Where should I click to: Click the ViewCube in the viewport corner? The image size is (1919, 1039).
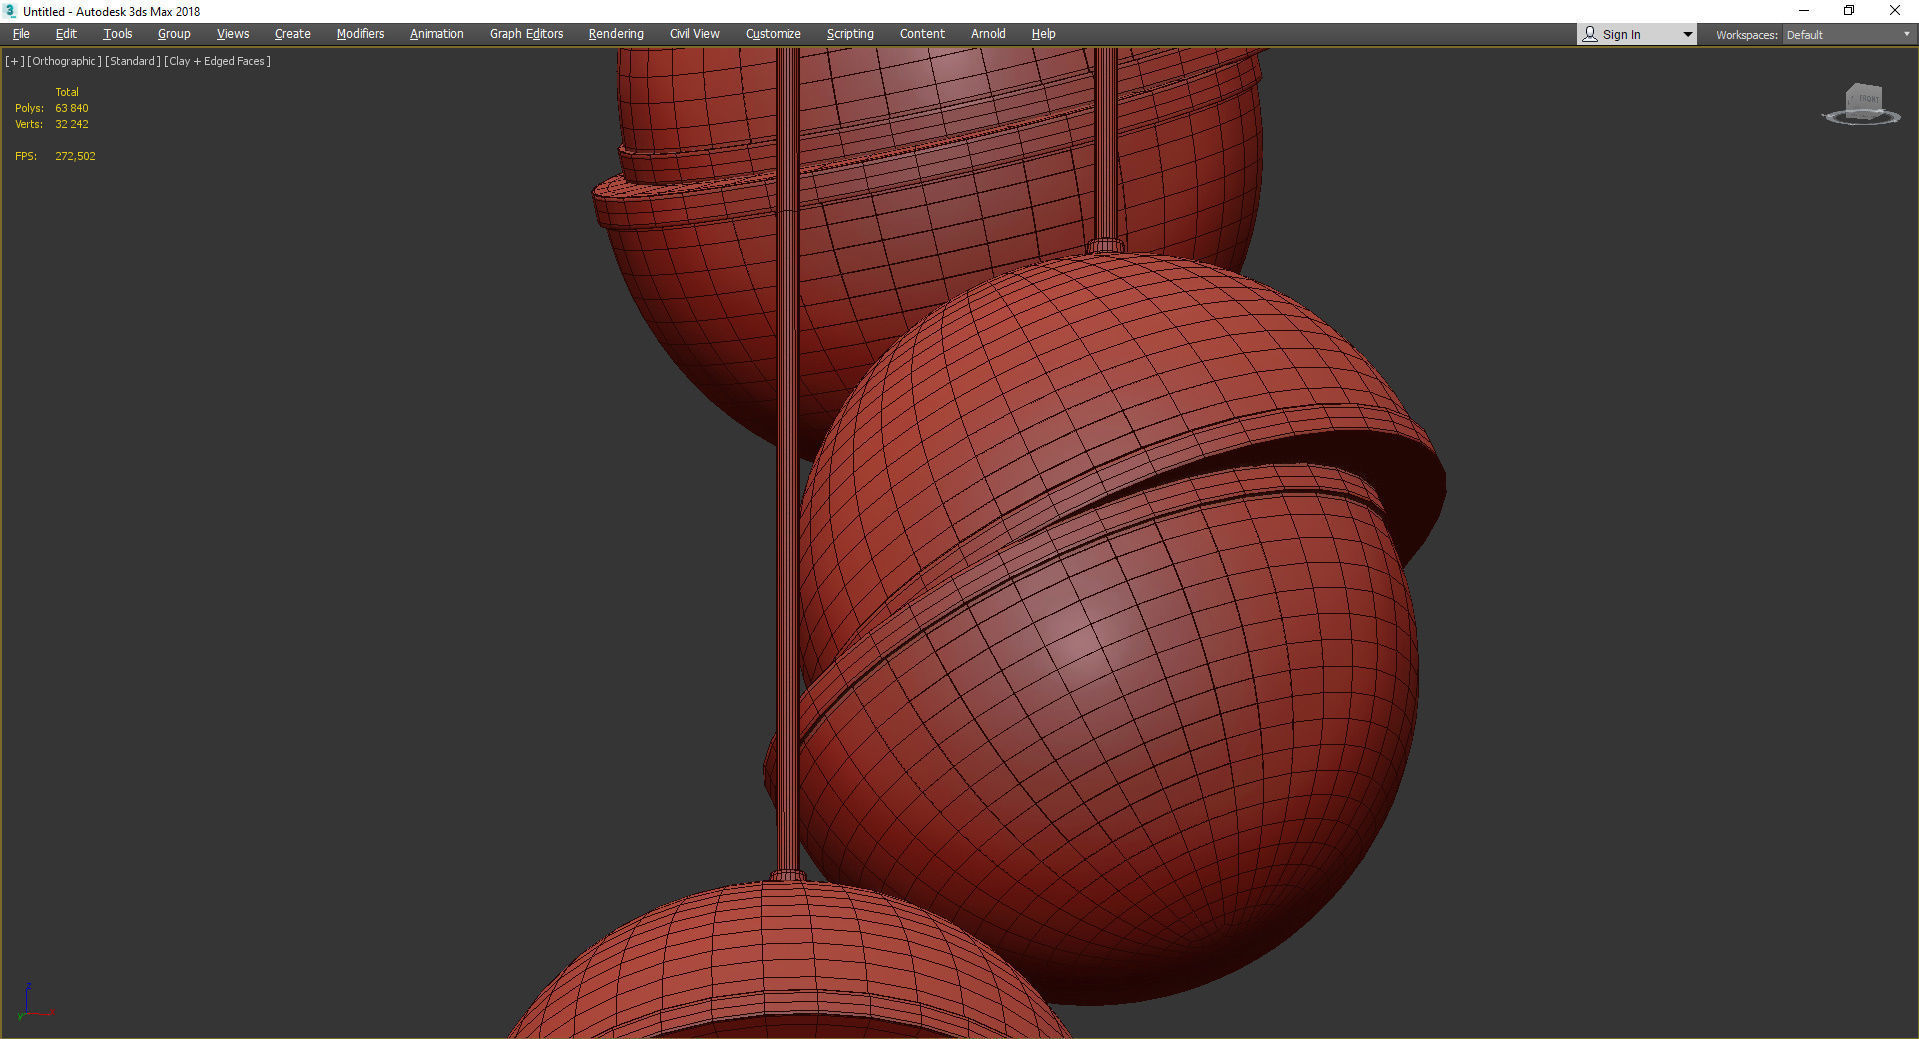point(1862,104)
